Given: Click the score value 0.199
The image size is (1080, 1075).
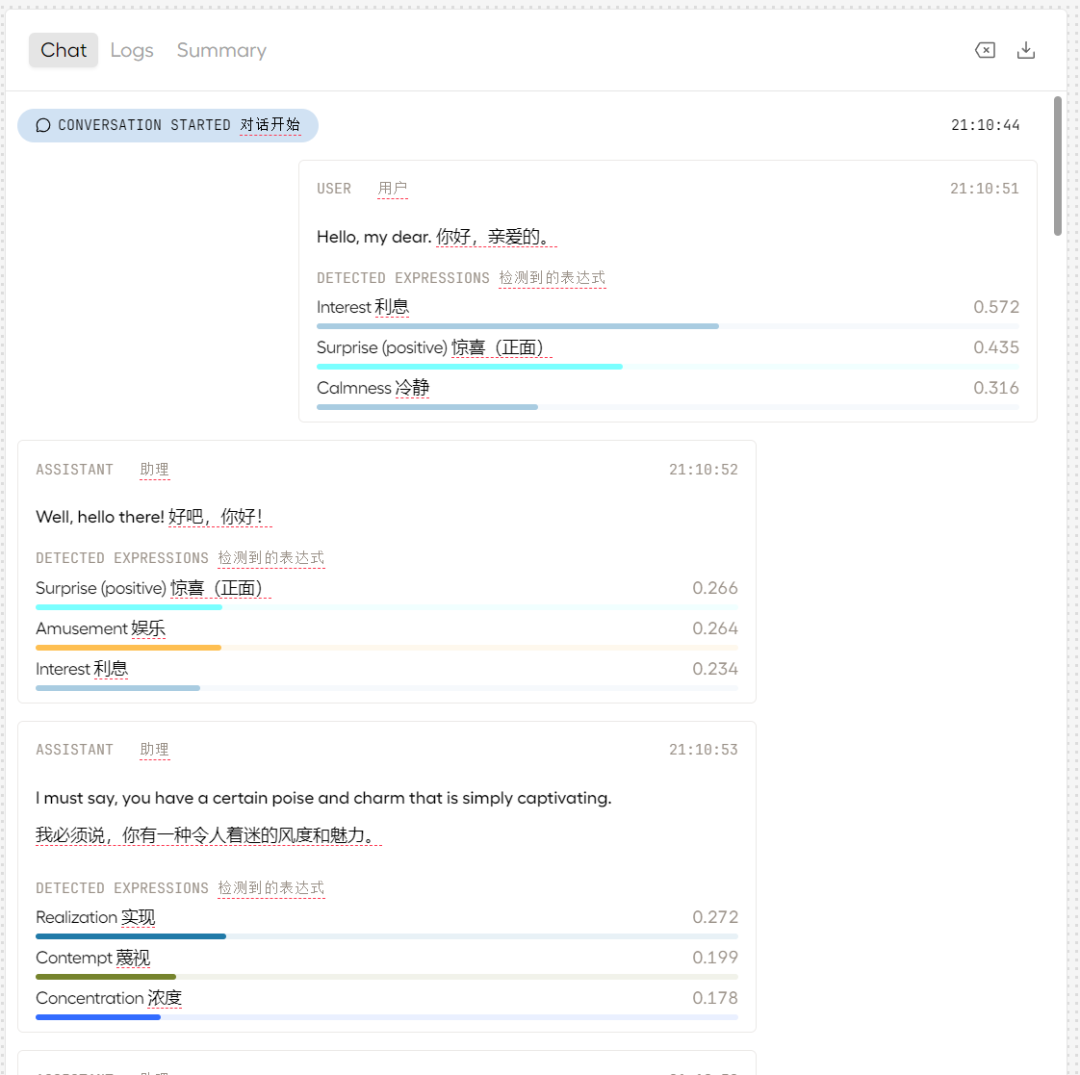Looking at the screenshot, I should tap(715, 958).
